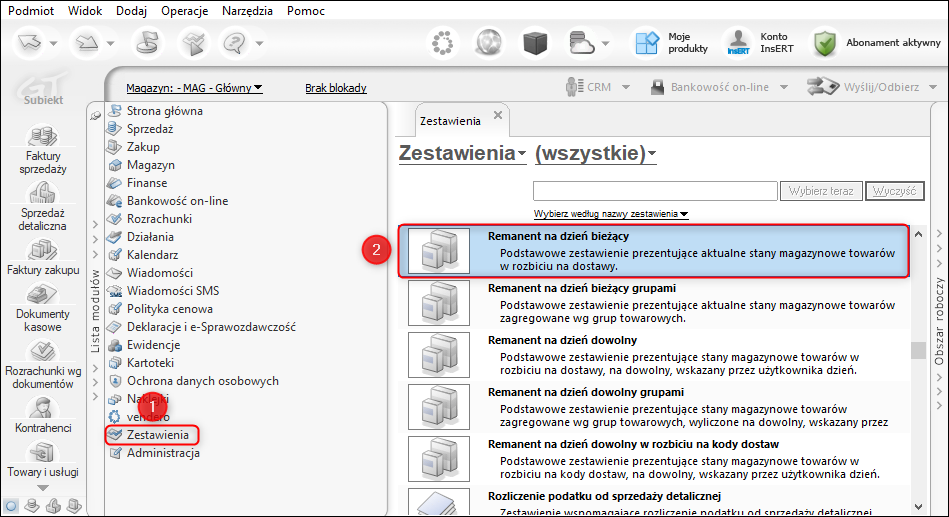Open the Strona główna module
This screenshot has width=949, height=517.
[x=165, y=111]
